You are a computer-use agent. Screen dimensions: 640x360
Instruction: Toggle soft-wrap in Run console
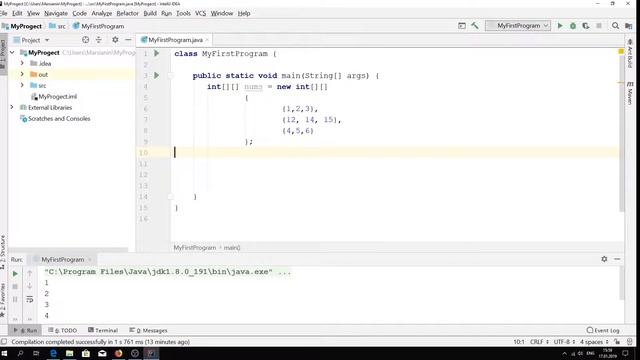29,300
